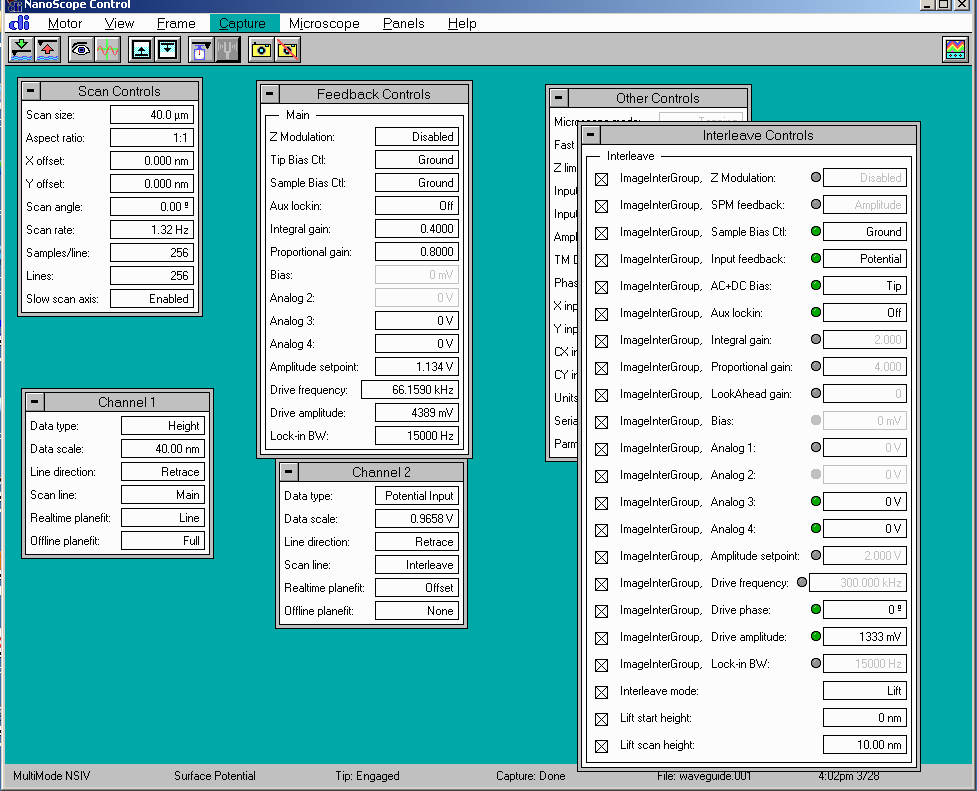
Task: Click the di logo icon in menu bar
Action: click(x=19, y=23)
